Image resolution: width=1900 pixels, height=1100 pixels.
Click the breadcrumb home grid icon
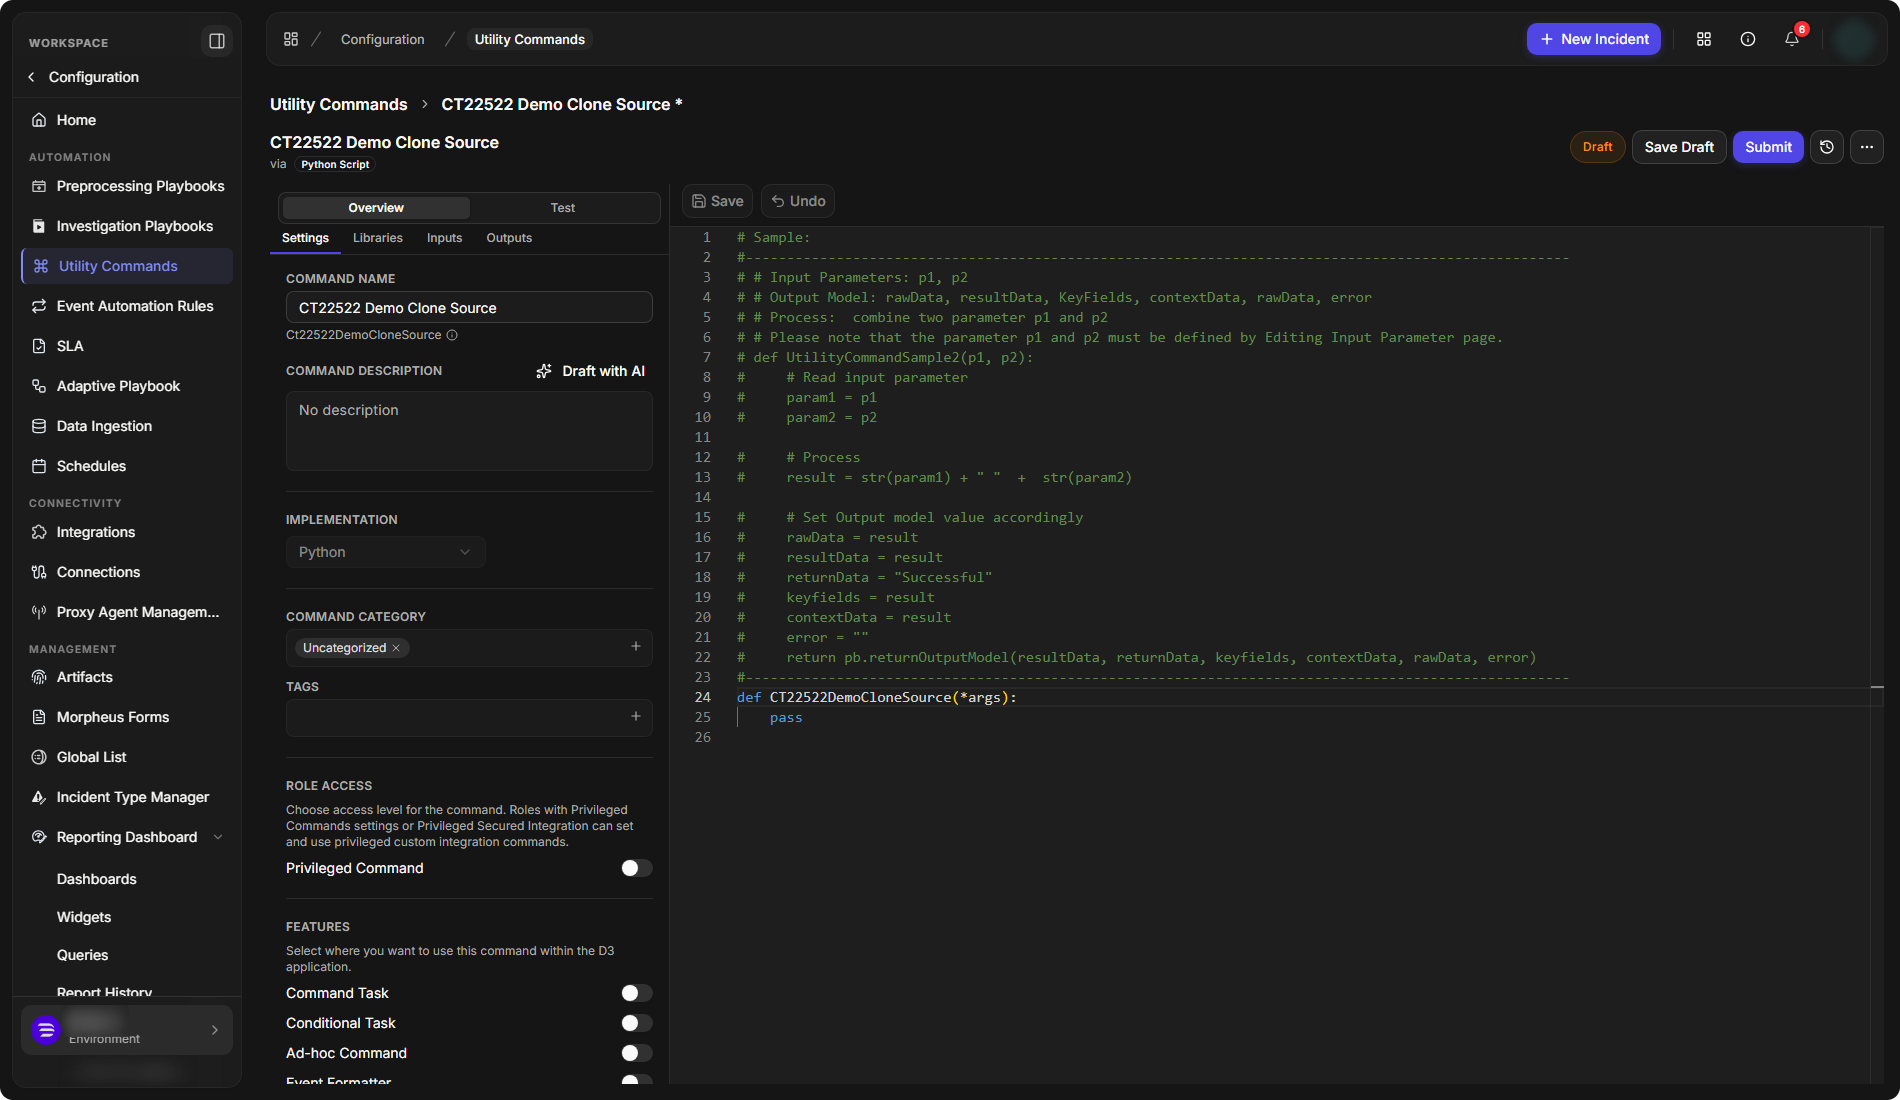[291, 39]
